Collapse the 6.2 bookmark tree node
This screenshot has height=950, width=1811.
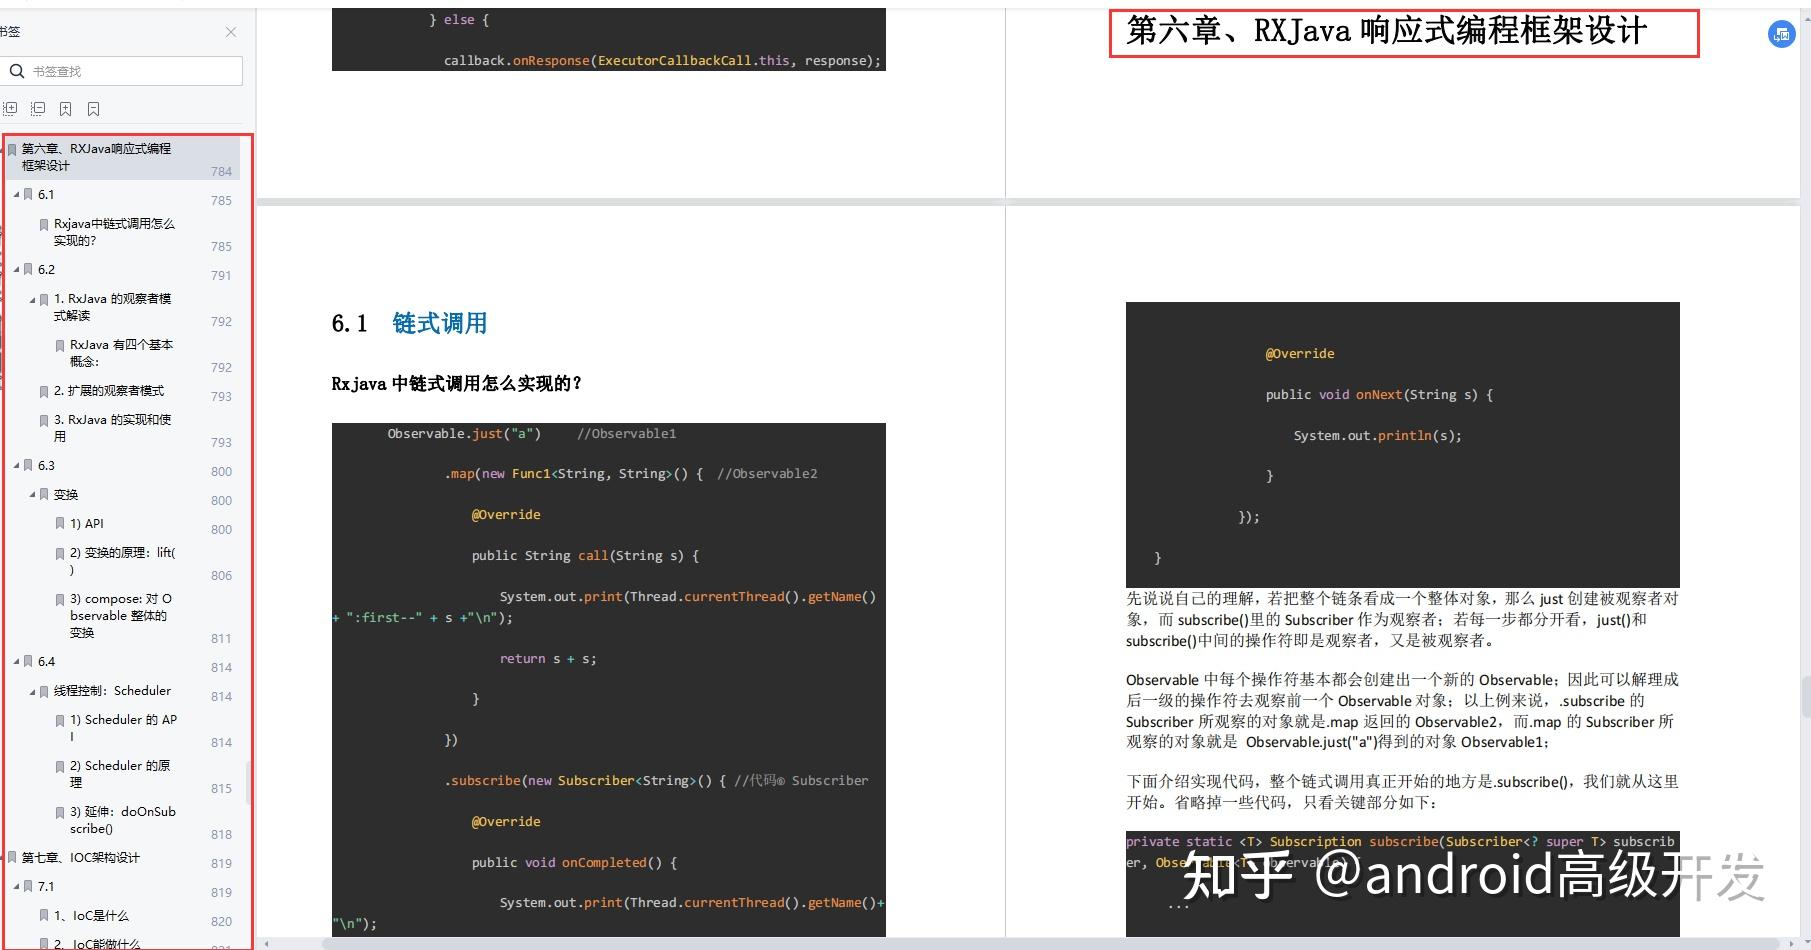point(16,269)
